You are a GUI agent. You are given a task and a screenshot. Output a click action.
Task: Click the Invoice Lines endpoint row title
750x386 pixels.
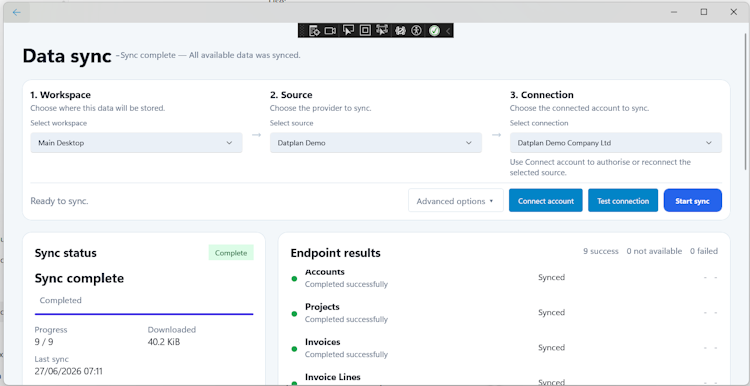tap(333, 377)
